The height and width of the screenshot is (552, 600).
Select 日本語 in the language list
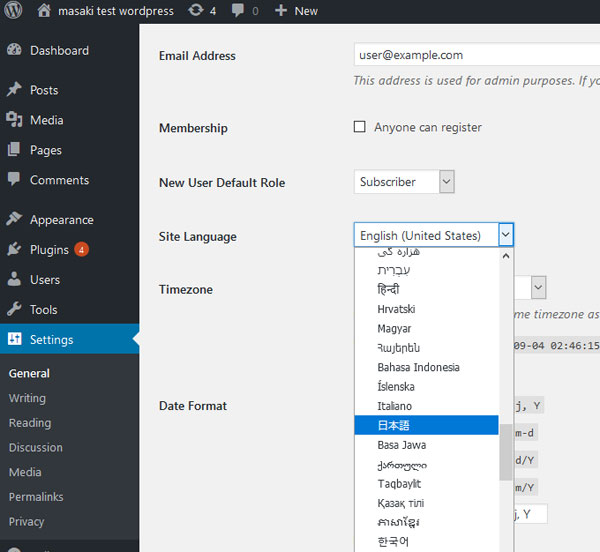(426, 425)
